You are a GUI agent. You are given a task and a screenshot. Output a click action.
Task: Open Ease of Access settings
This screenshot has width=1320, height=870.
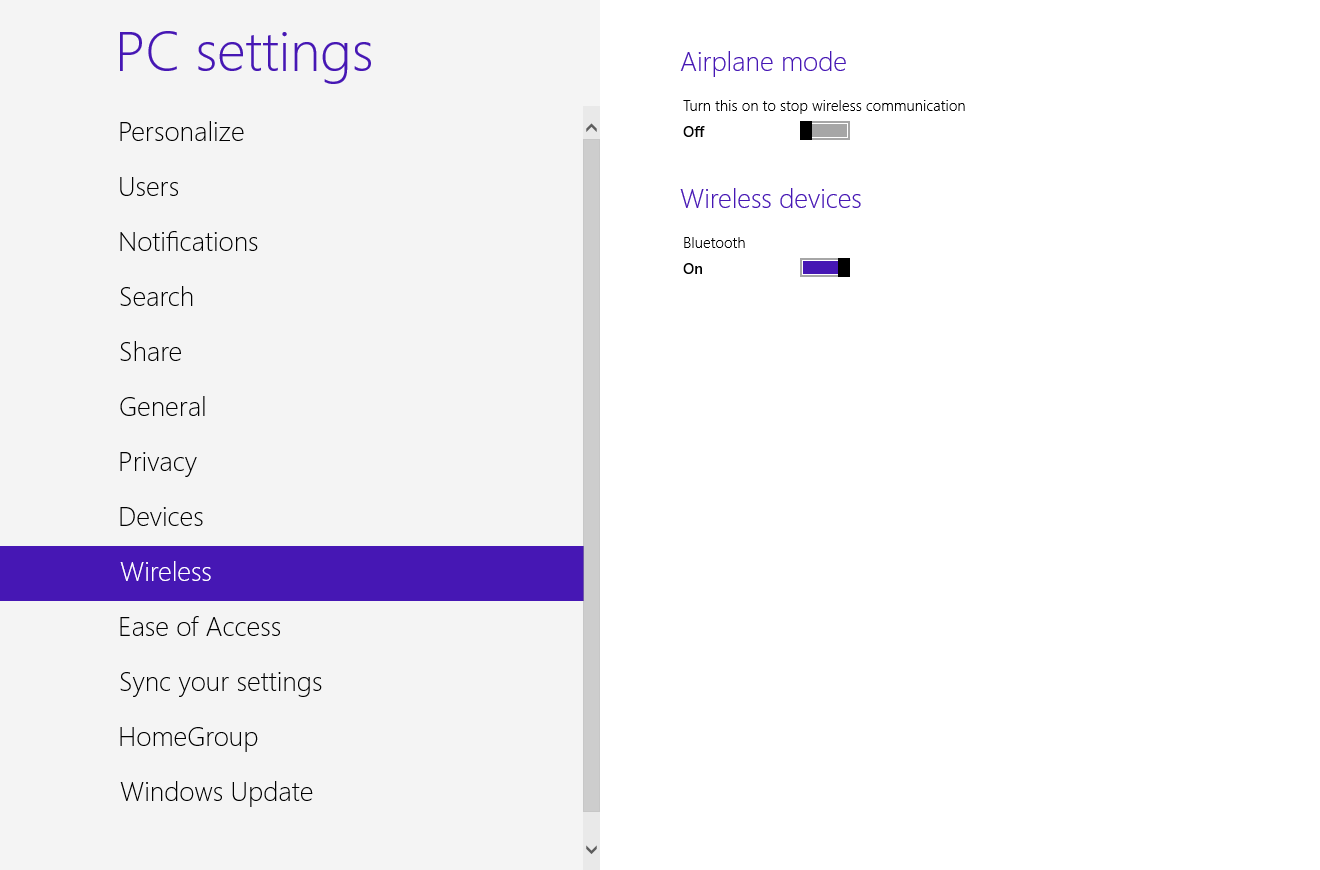[x=291, y=627]
